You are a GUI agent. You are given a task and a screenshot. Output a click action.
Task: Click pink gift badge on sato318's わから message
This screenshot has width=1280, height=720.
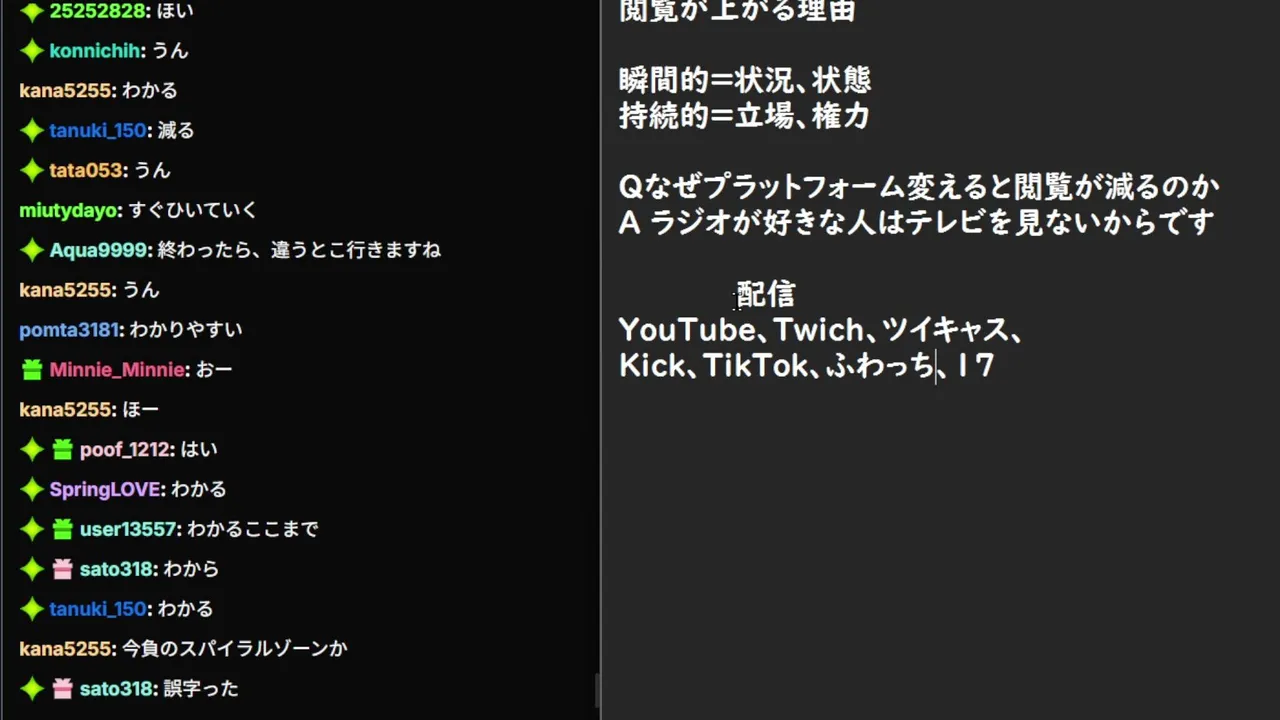(x=62, y=569)
